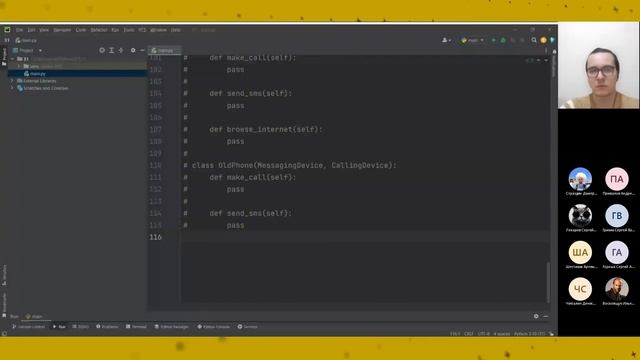Click Expand All icon in Project panel

pos(111,50)
